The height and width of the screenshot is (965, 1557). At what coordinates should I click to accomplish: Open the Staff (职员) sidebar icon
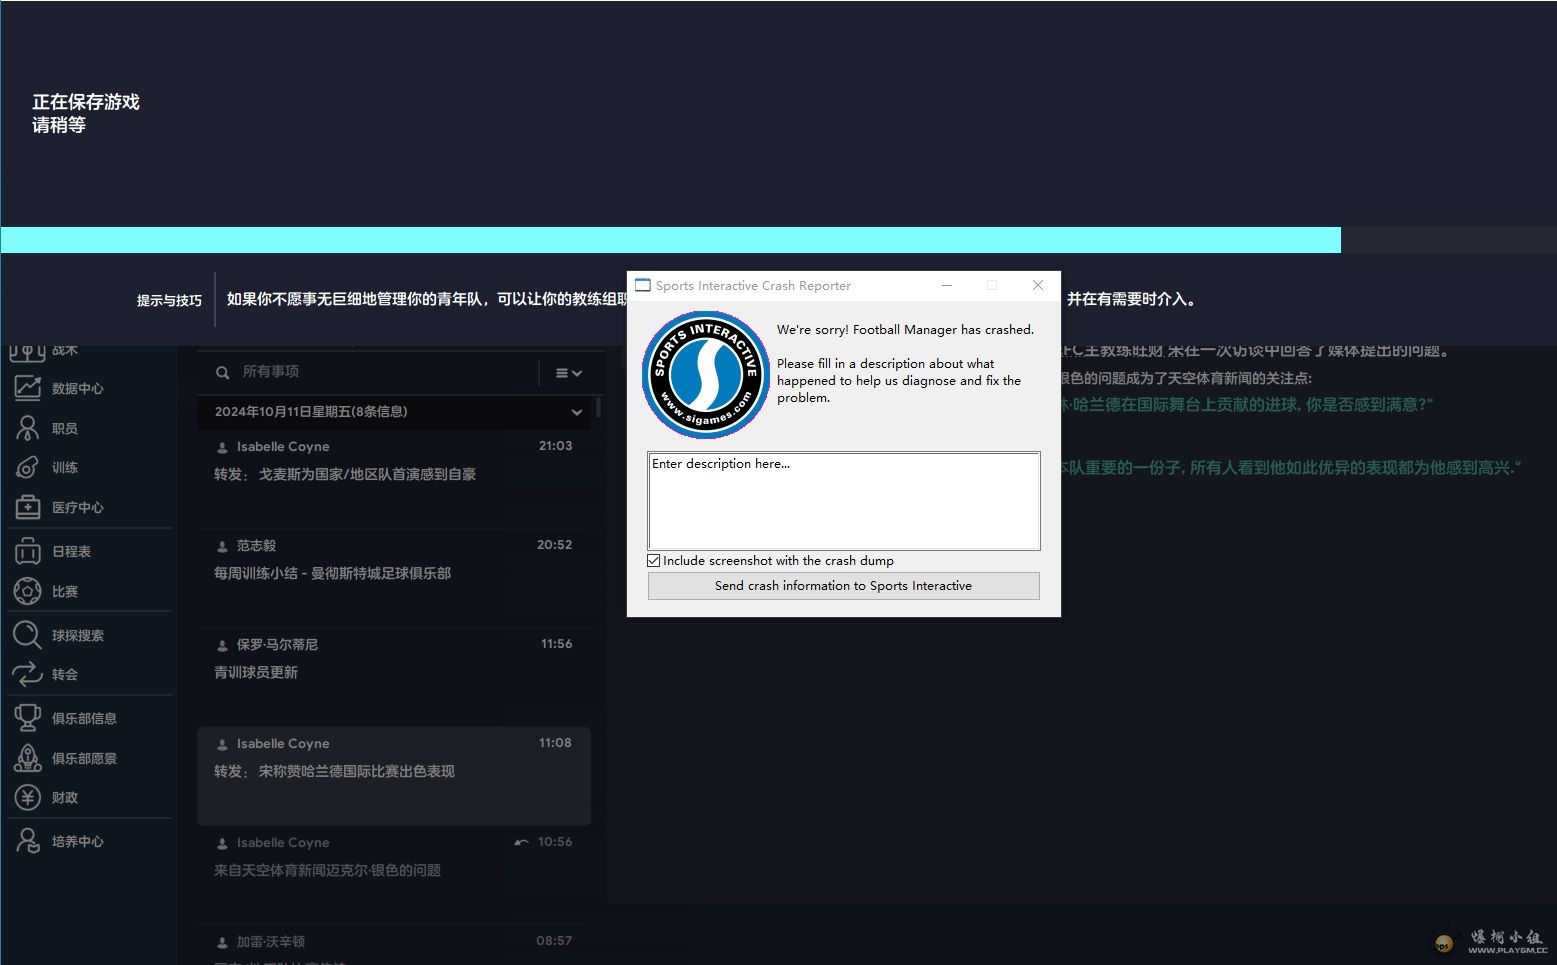(28, 428)
